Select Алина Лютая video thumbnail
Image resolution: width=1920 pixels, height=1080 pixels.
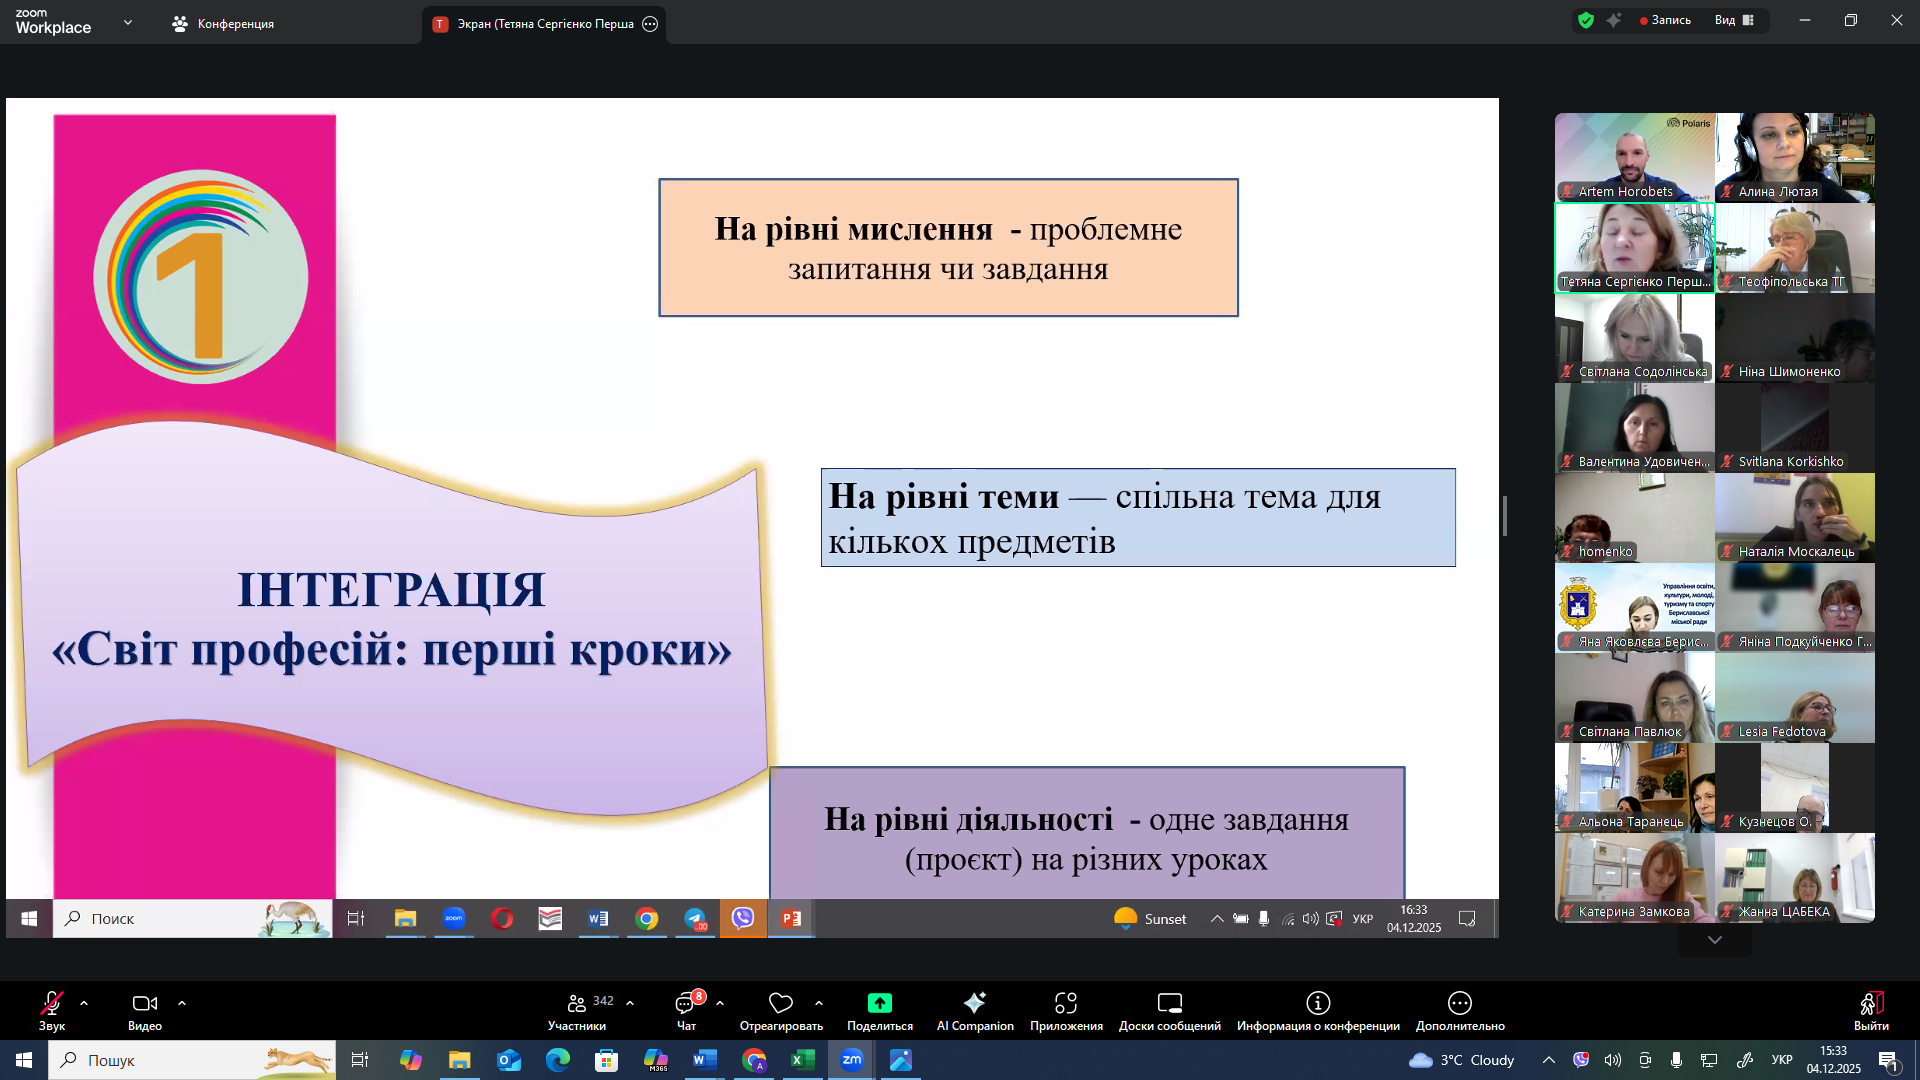point(1794,157)
